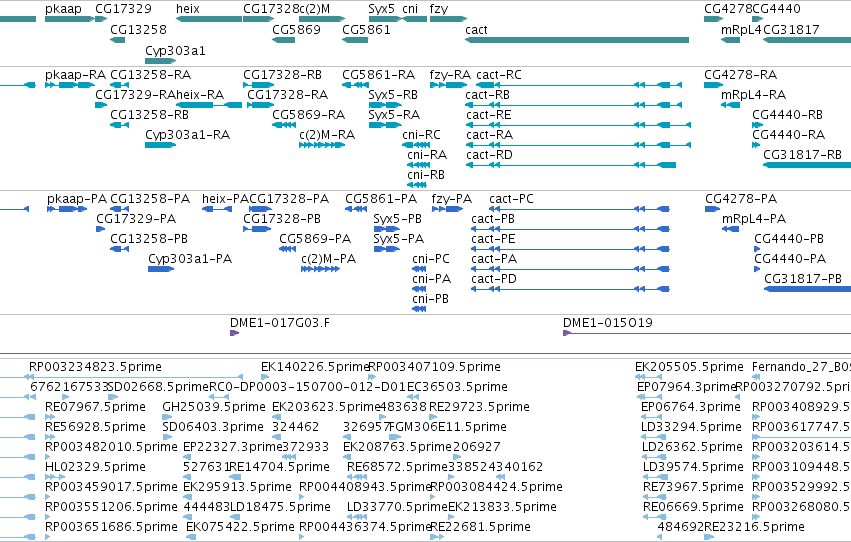851x542 pixels.
Task: Select transcript Syx5-RB
Action: [385, 105]
